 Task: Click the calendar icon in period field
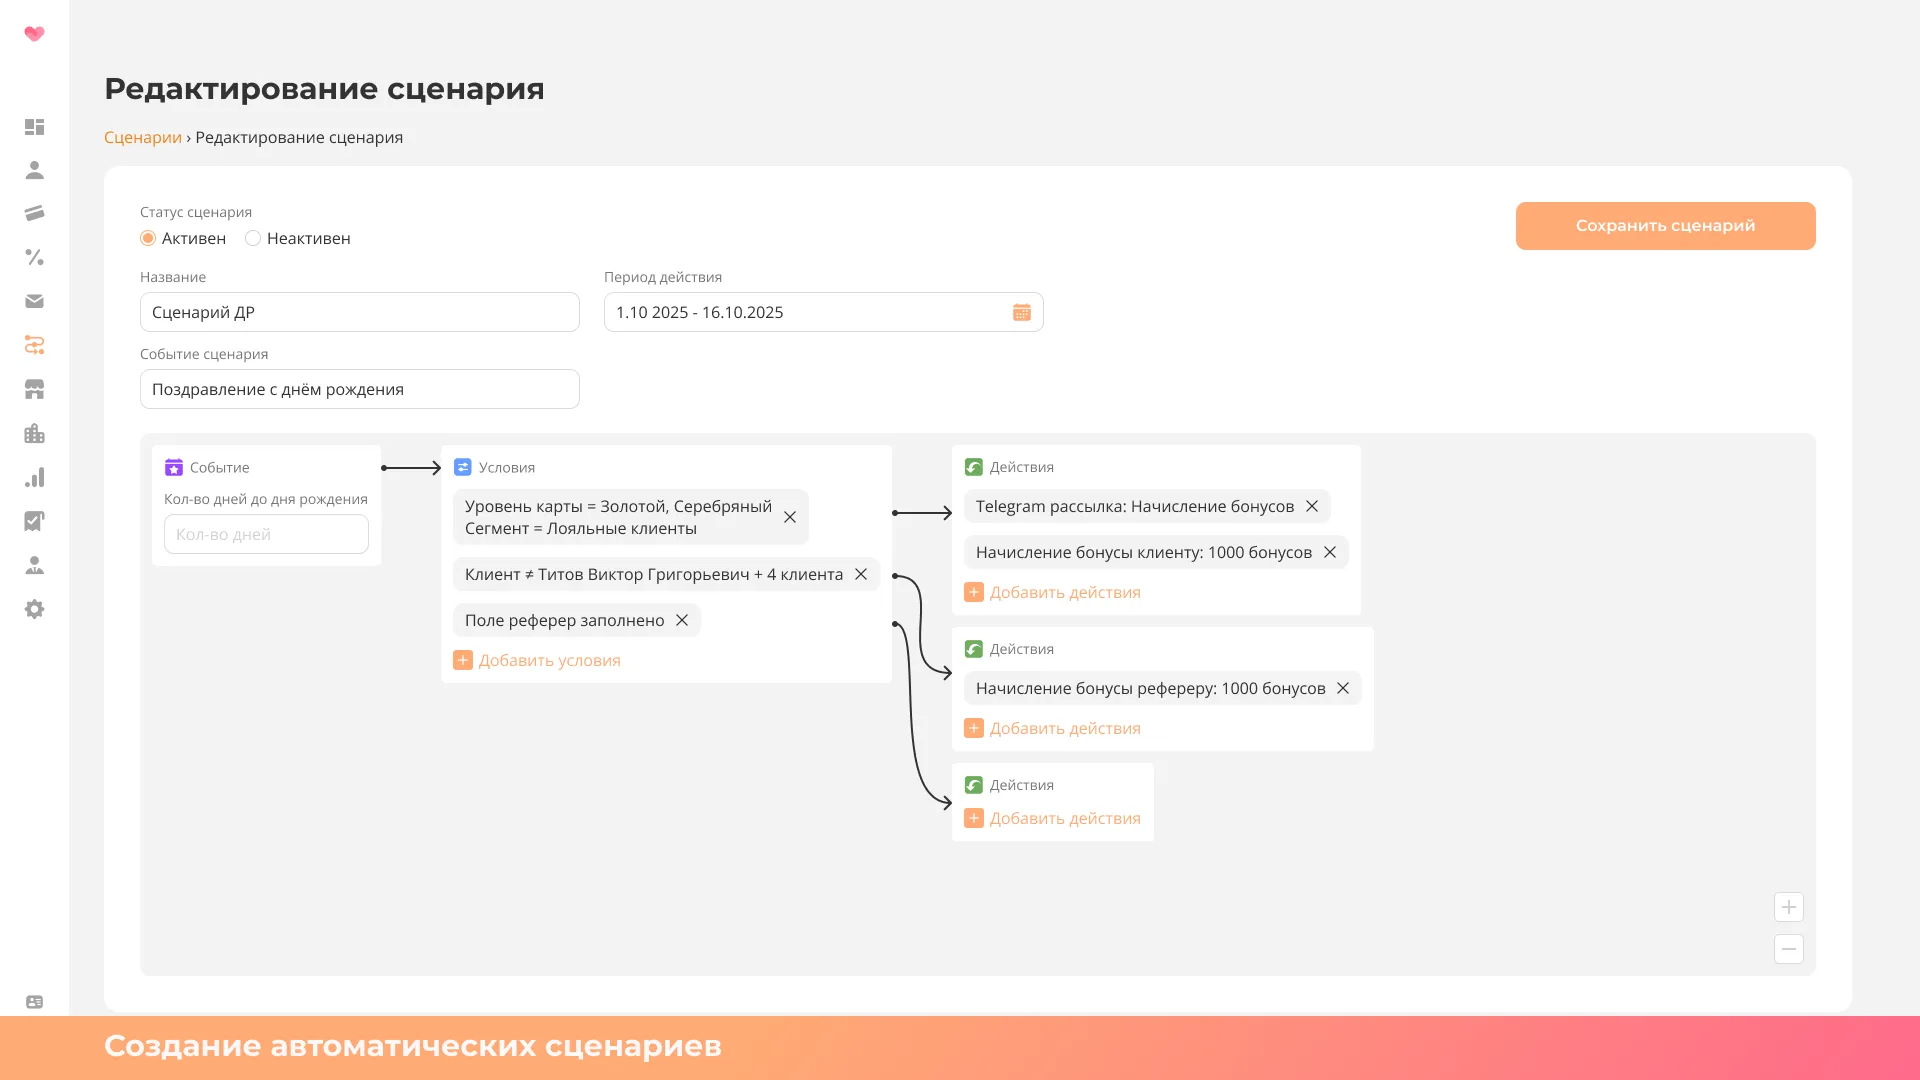[x=1021, y=312]
